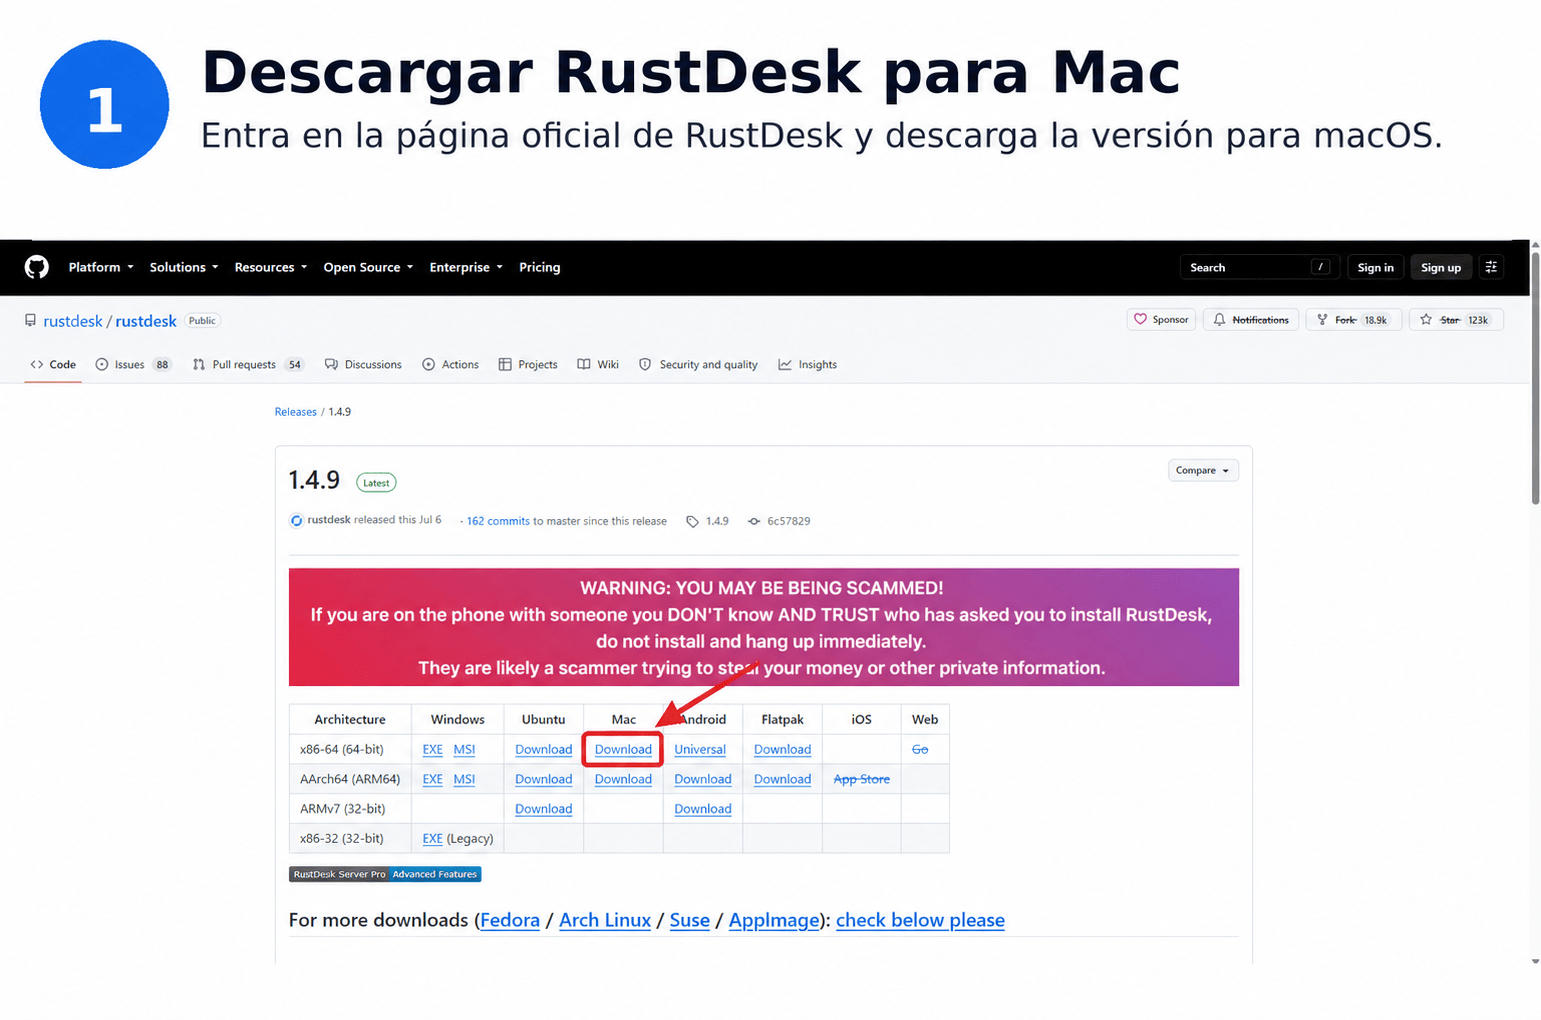The width and height of the screenshot is (1541, 1020).
Task: Download Windows x86-64 EXE
Action: coord(433,749)
